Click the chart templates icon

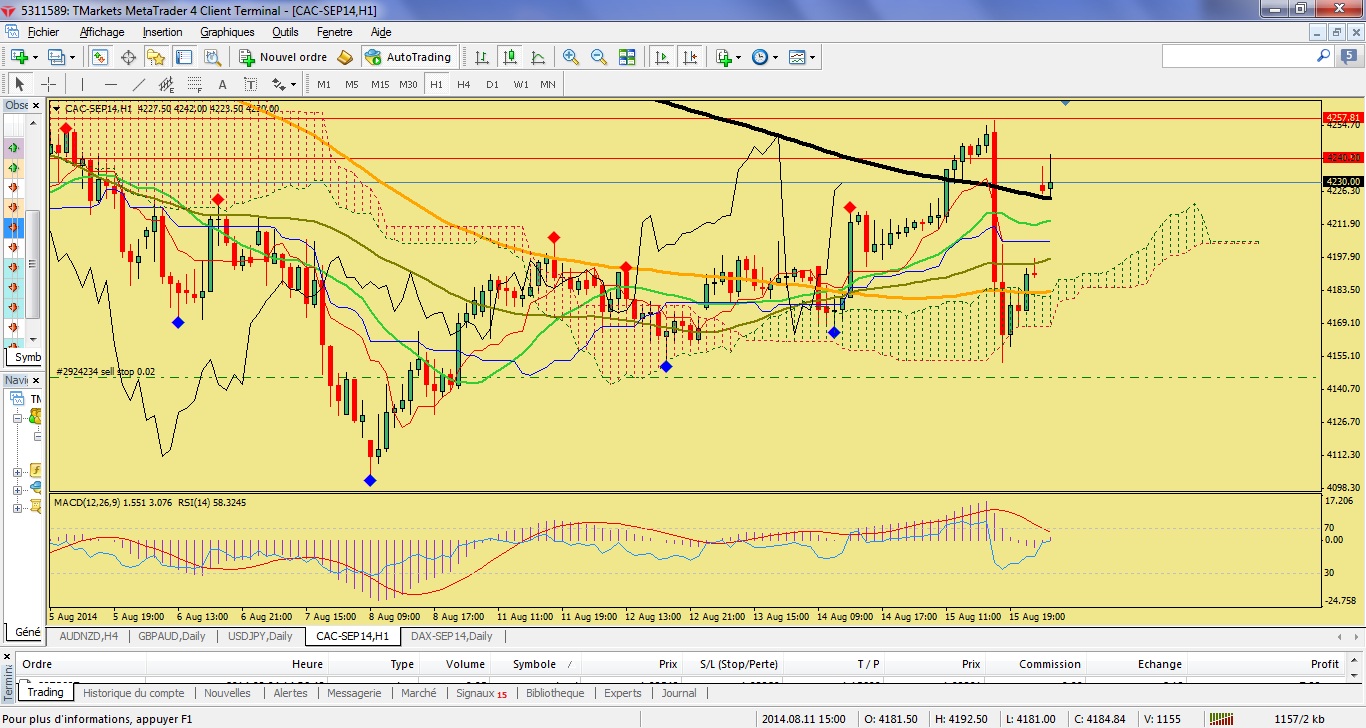tap(797, 57)
